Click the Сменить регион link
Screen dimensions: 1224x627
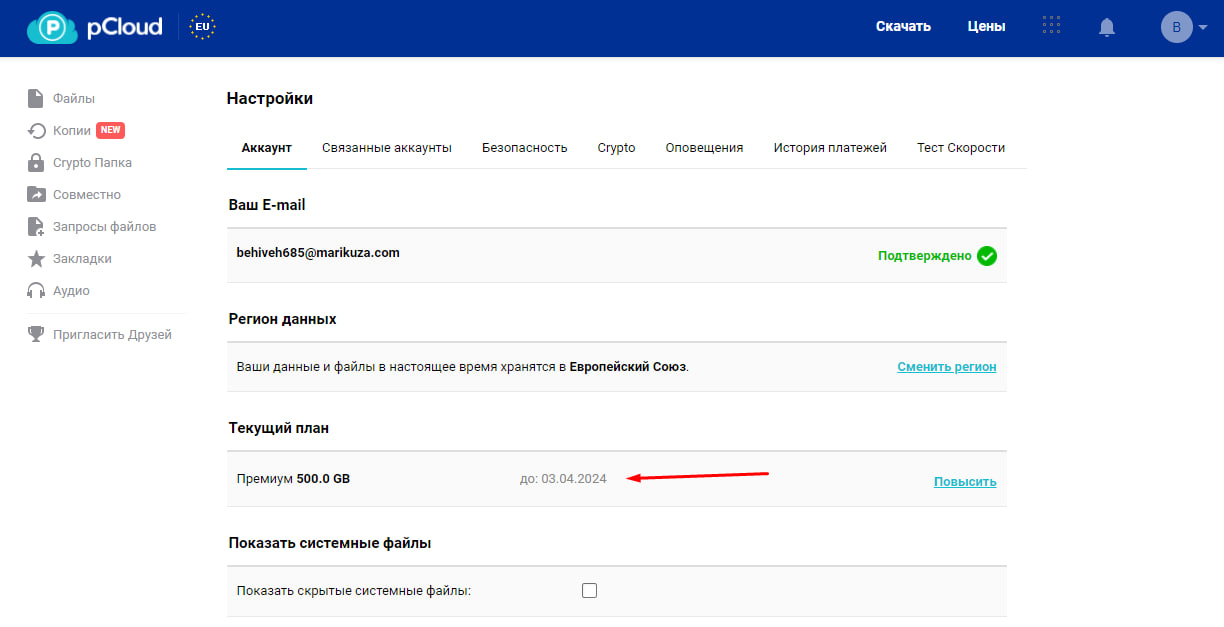tap(946, 367)
